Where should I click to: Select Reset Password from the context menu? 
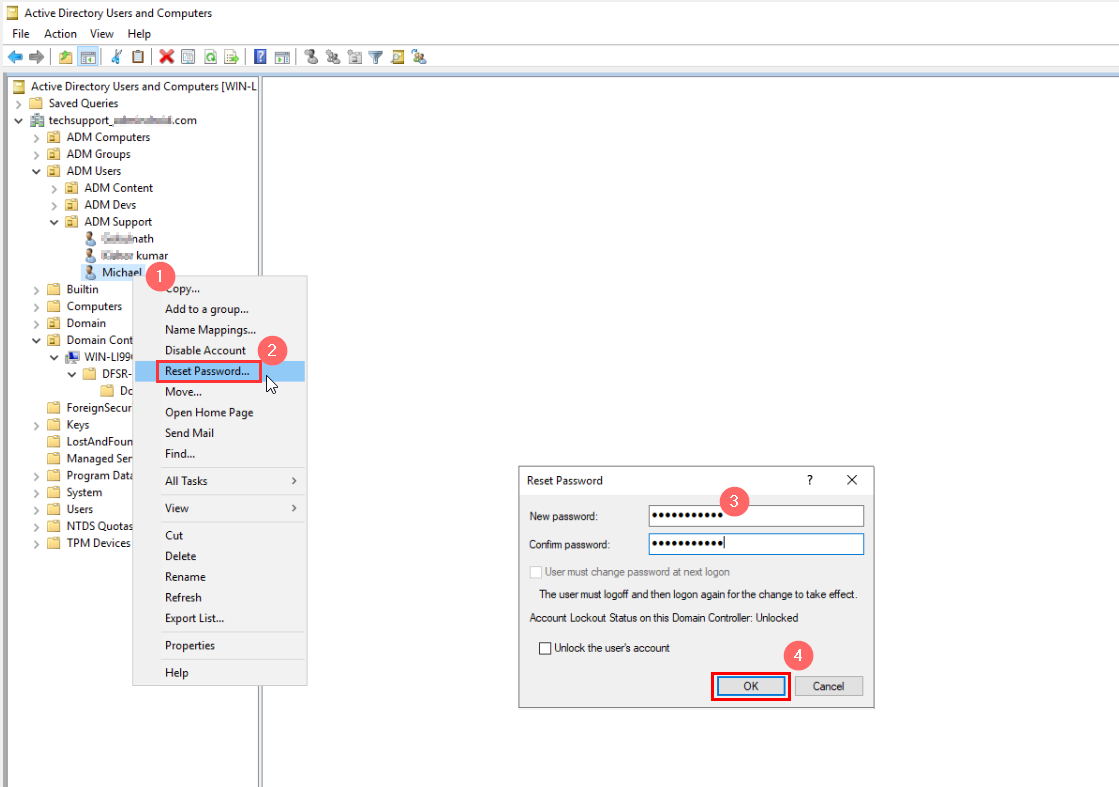pos(207,370)
